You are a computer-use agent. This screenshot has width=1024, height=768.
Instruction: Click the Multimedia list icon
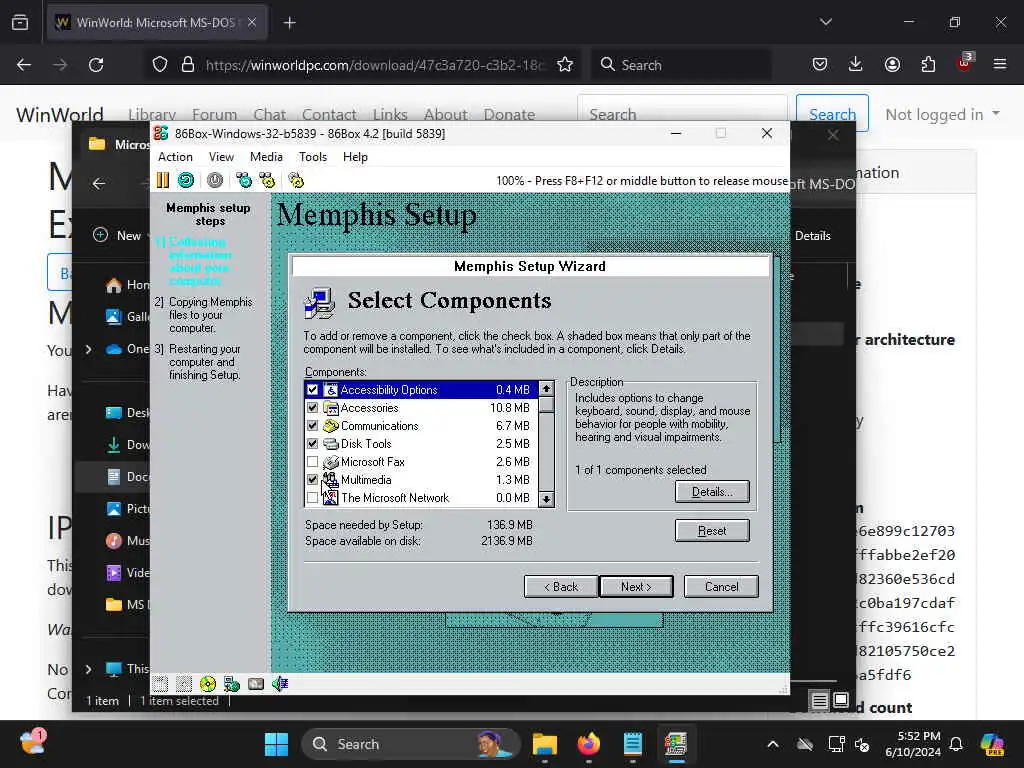[x=330, y=480]
